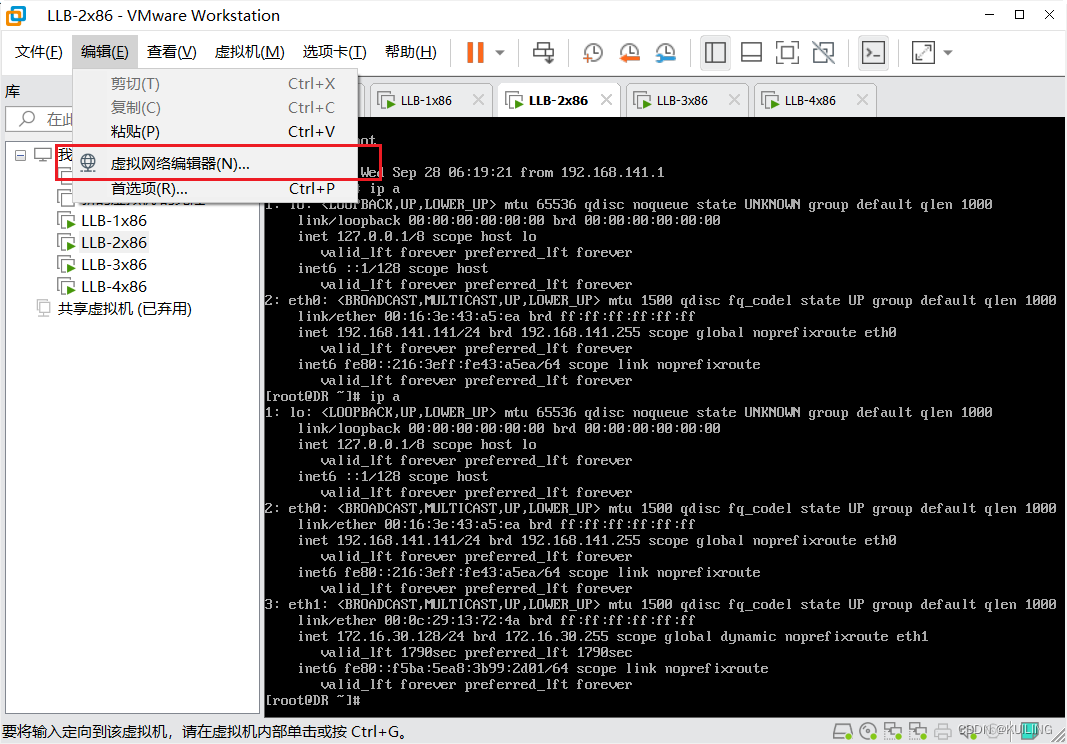Click the printer status bar icon
The width and height of the screenshot is (1067, 744).
point(942,732)
